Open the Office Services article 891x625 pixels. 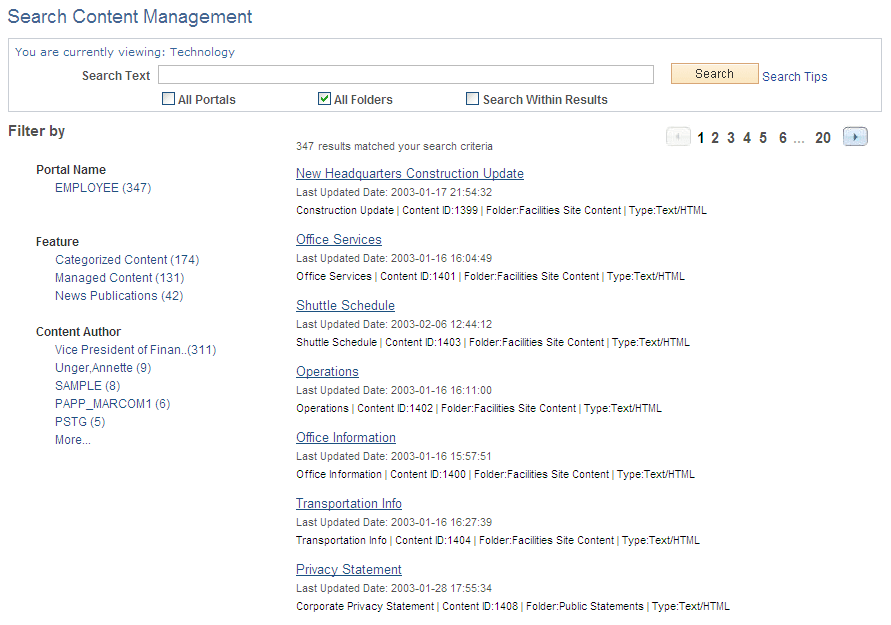(338, 239)
